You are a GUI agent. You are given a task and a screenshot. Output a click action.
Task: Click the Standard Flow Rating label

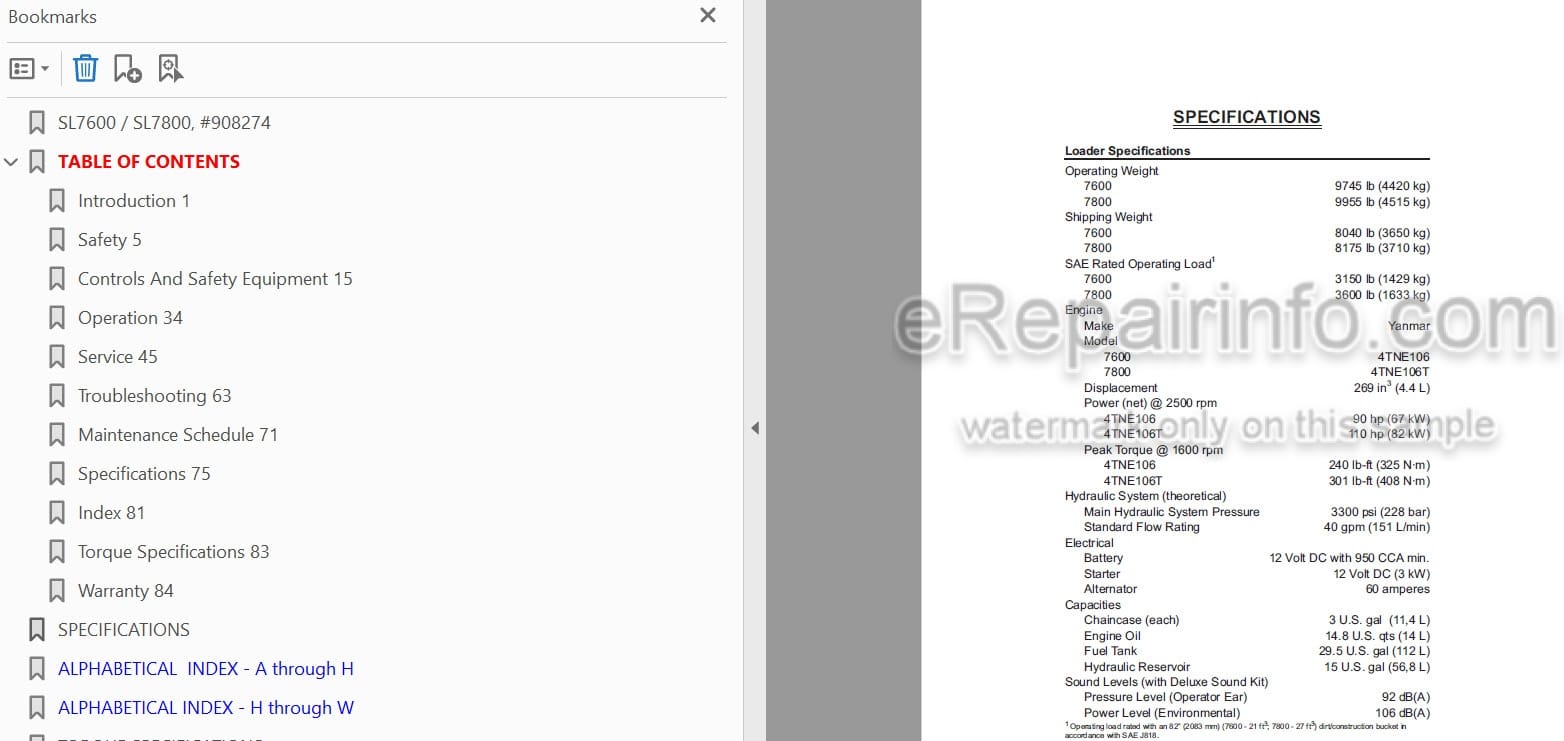pos(1141,527)
